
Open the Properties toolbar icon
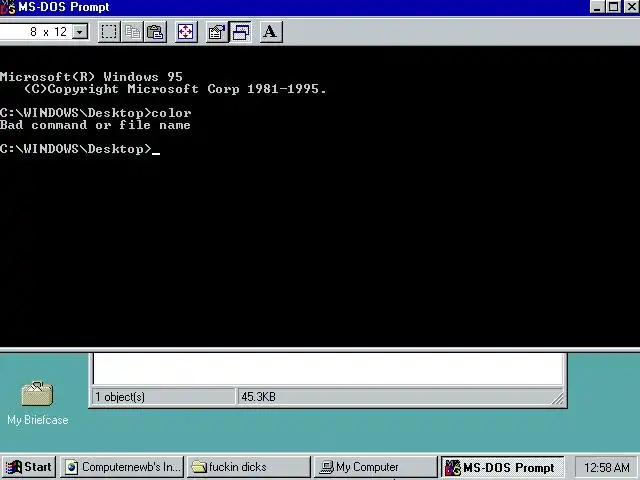click(x=217, y=32)
